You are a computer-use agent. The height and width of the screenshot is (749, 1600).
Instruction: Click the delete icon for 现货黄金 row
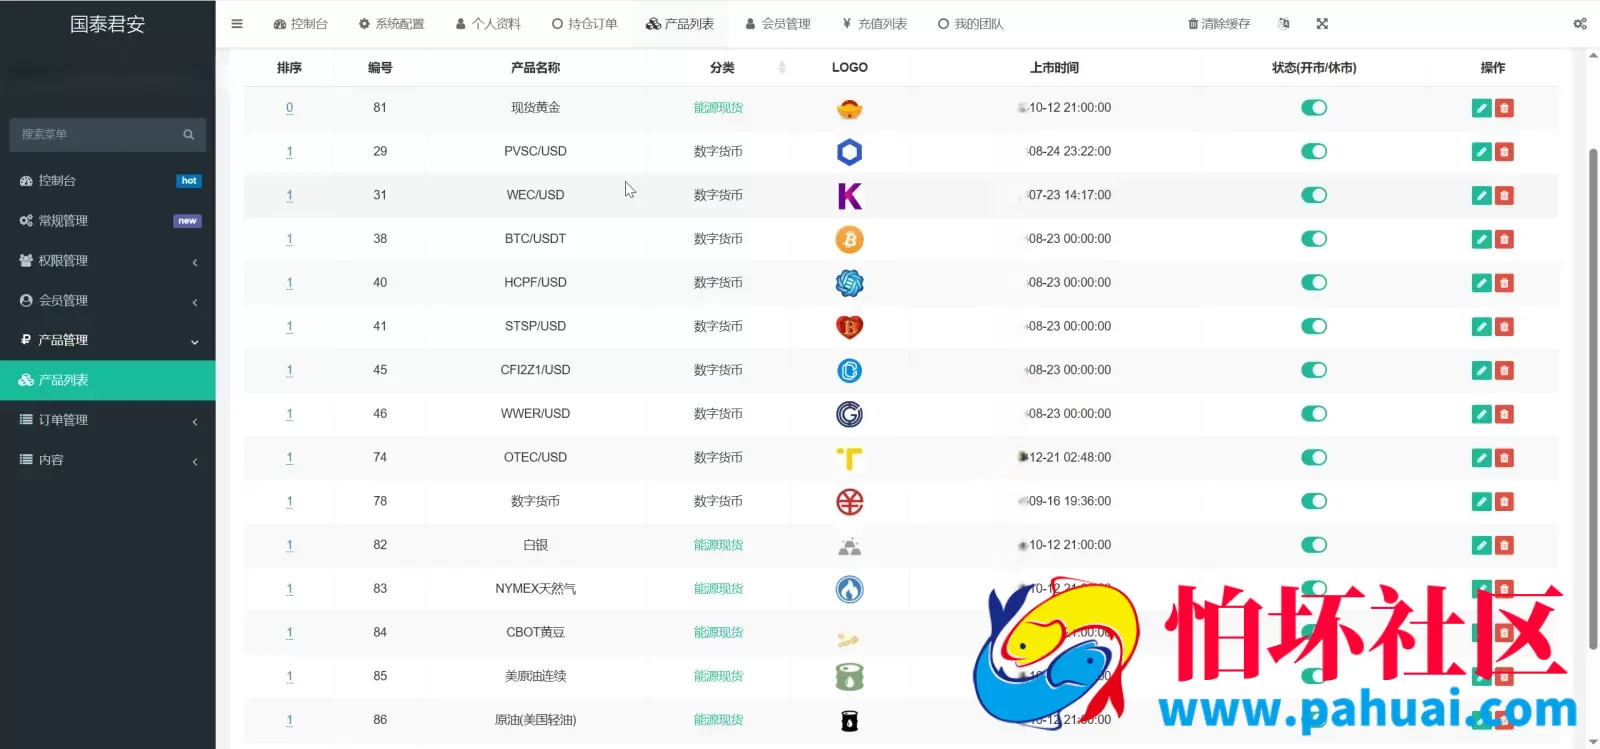pyautogui.click(x=1504, y=108)
